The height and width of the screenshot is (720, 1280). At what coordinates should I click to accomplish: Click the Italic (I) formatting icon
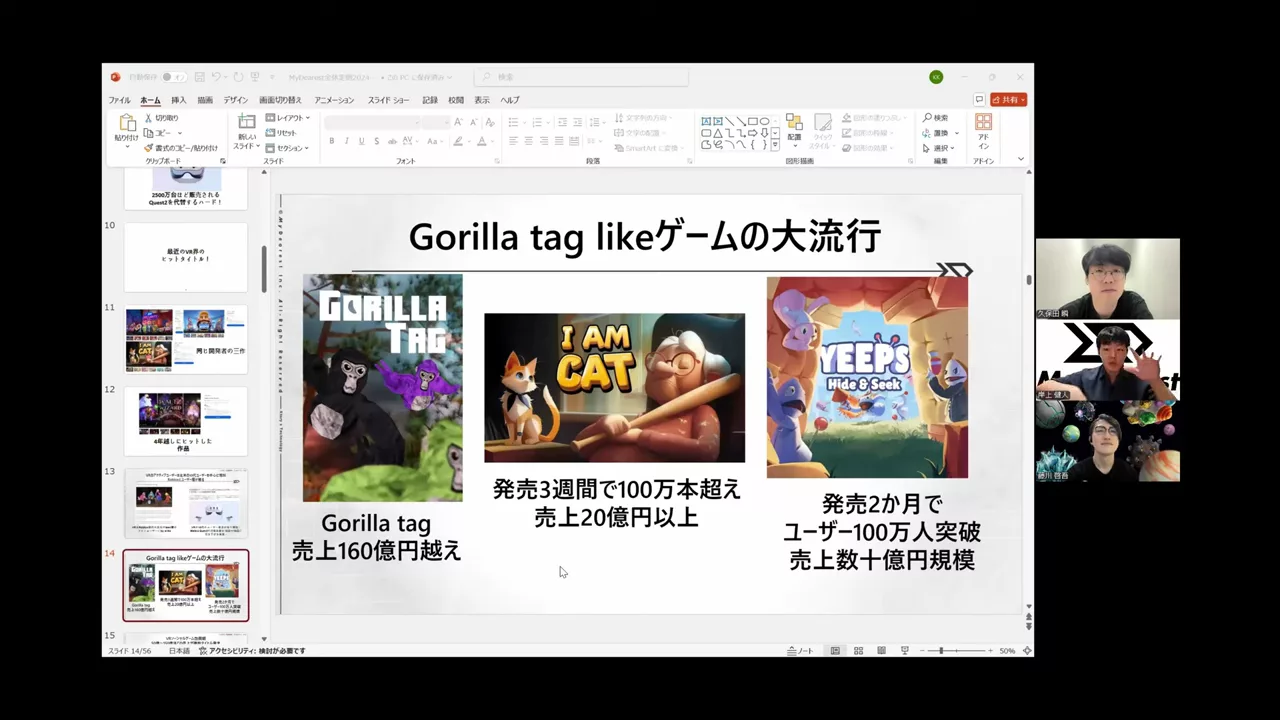point(347,141)
